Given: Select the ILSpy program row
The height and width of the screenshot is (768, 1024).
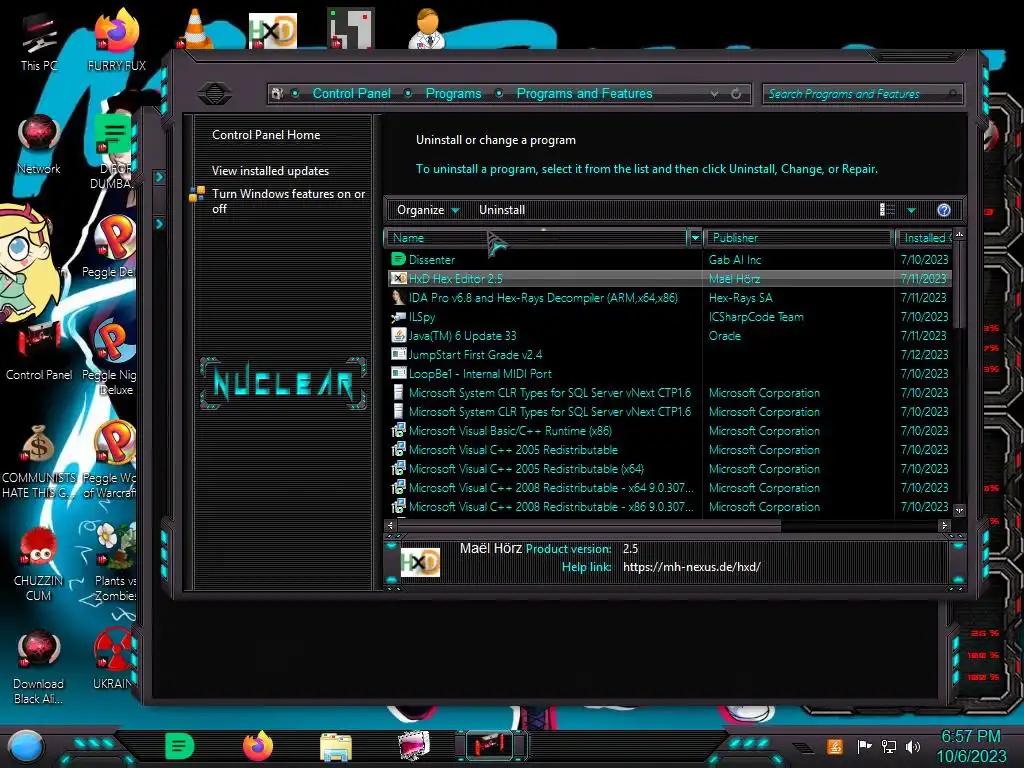Looking at the screenshot, I should (669, 316).
